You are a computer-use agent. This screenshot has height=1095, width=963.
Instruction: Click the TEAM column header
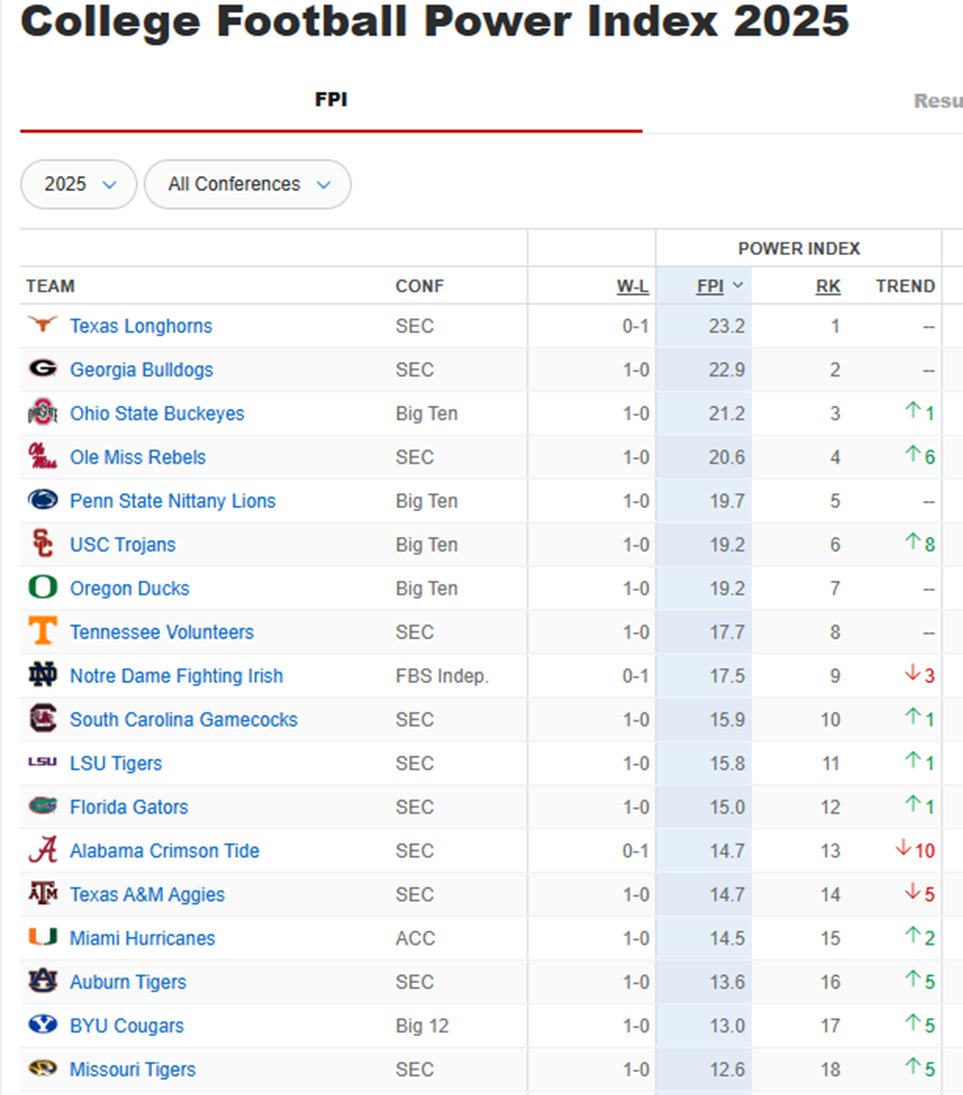tap(50, 286)
